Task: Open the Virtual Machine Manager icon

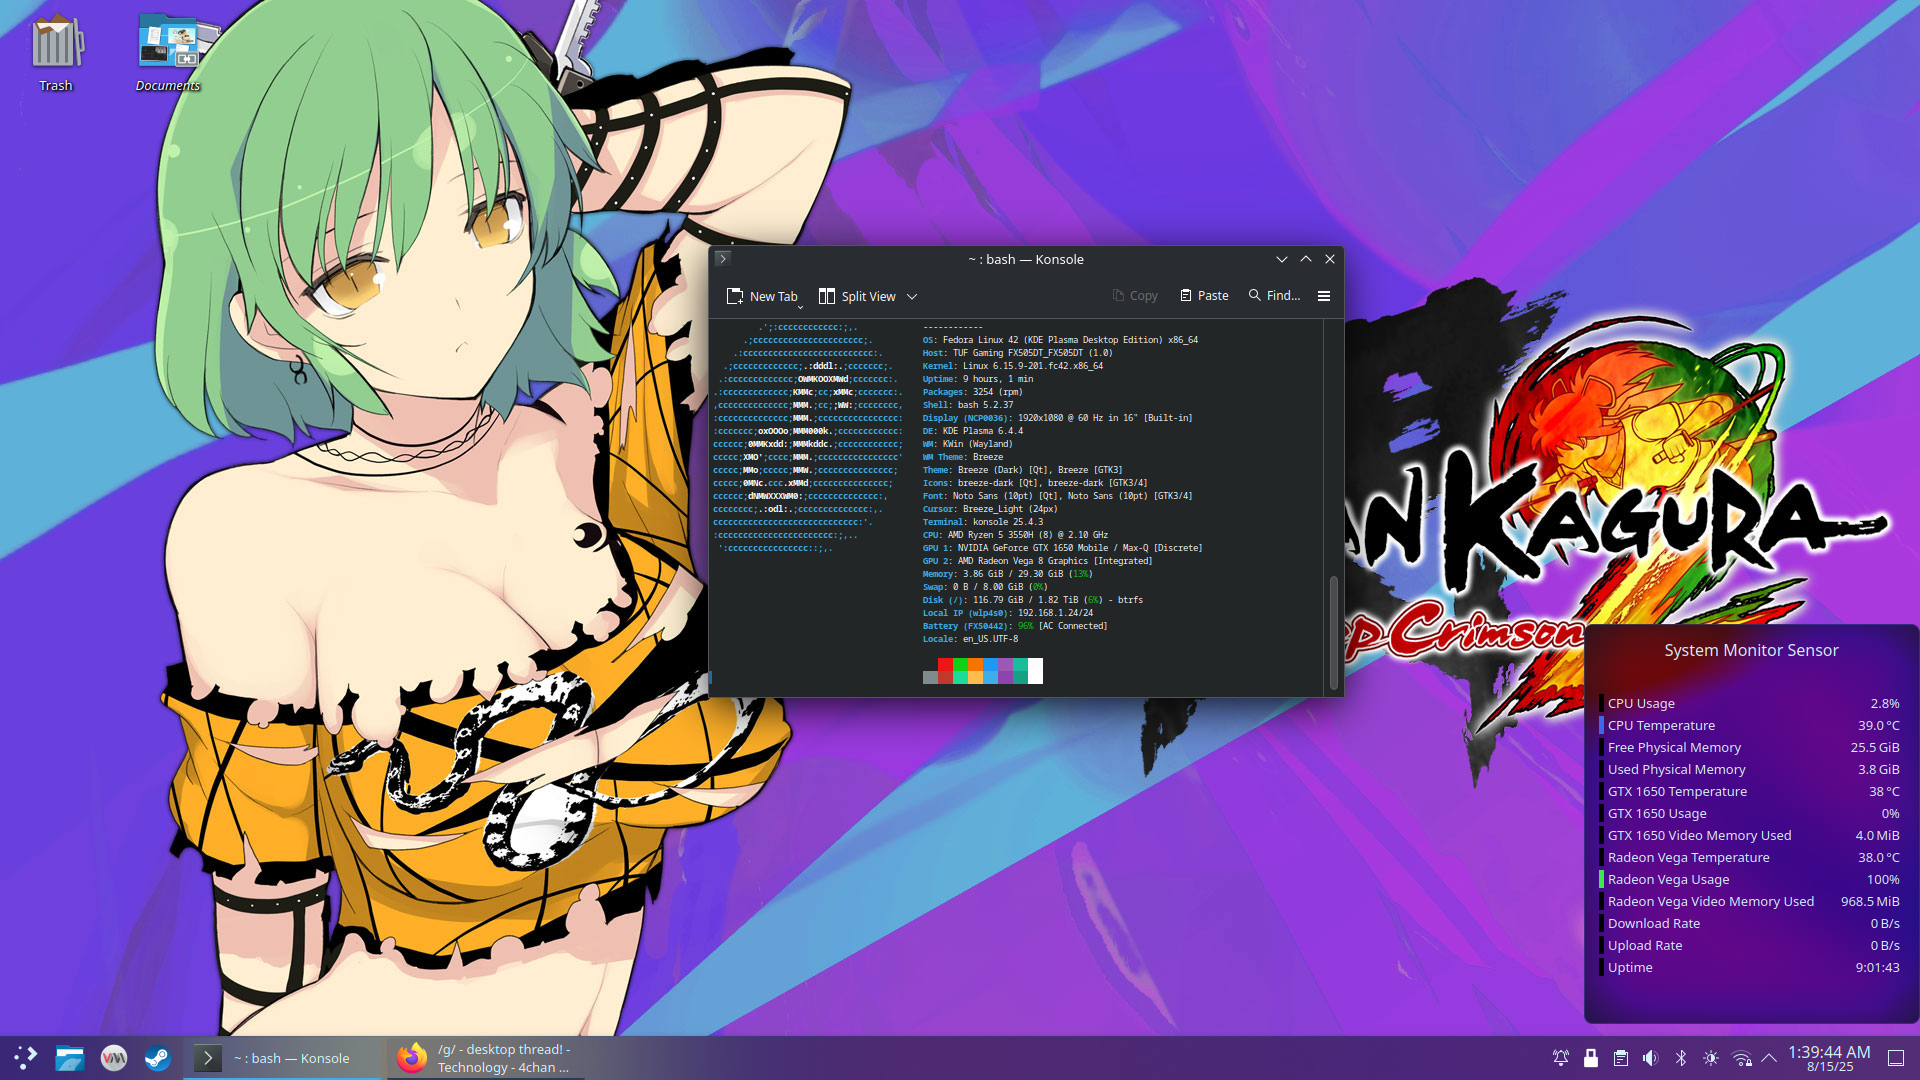Action: [114, 1058]
